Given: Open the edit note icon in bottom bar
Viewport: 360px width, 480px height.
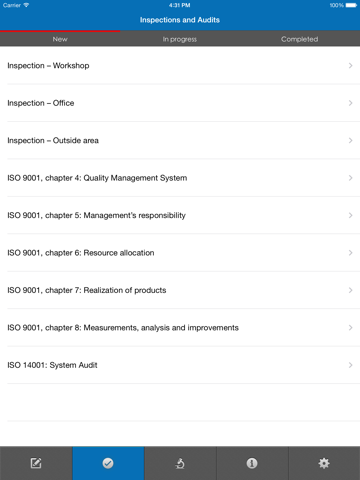Looking at the screenshot, I should tap(36, 463).
